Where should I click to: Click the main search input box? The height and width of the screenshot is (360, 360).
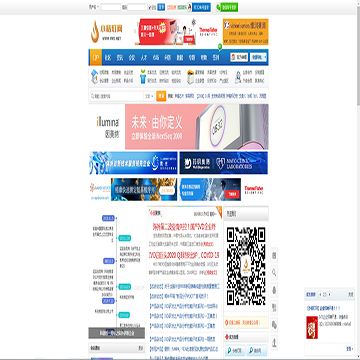pos(117,96)
